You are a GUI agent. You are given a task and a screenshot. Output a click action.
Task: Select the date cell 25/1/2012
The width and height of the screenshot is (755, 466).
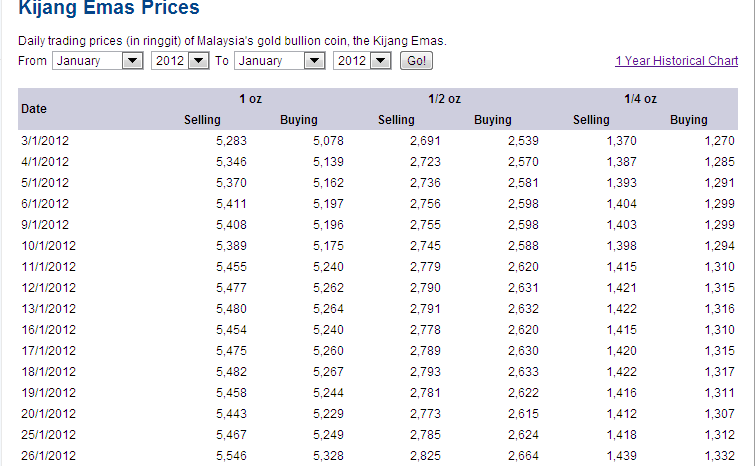[49, 435]
